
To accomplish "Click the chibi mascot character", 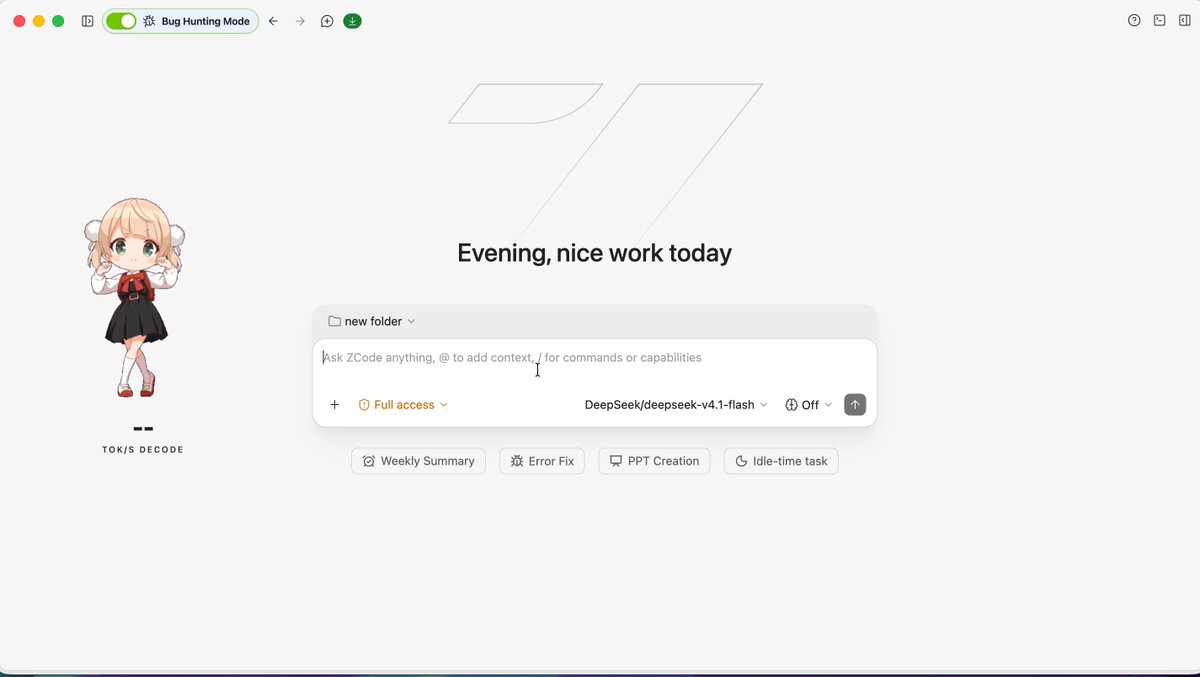I will click(x=134, y=297).
